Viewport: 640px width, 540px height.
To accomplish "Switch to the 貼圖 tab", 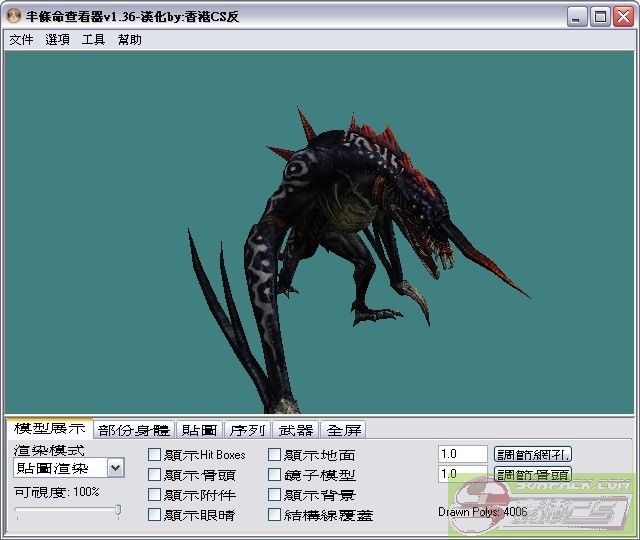I will pyautogui.click(x=199, y=430).
